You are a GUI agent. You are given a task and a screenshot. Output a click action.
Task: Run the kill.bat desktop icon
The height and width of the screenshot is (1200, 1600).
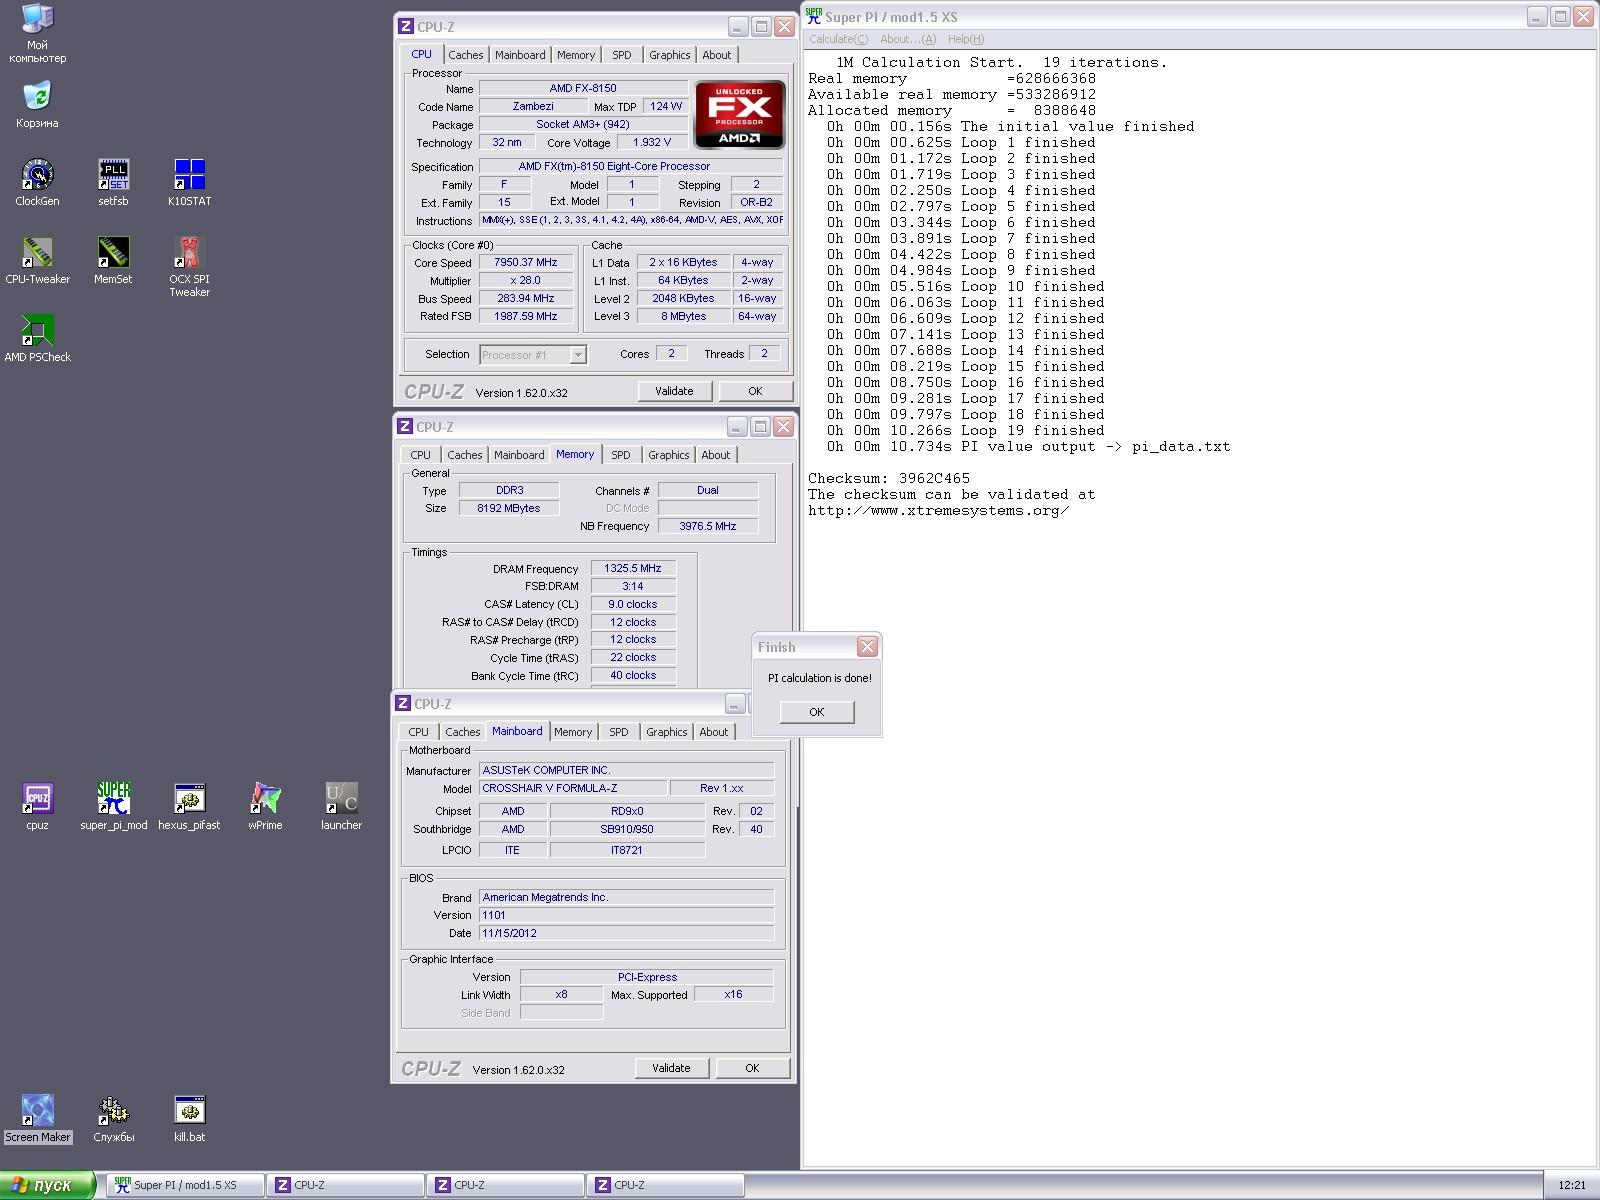click(189, 1118)
